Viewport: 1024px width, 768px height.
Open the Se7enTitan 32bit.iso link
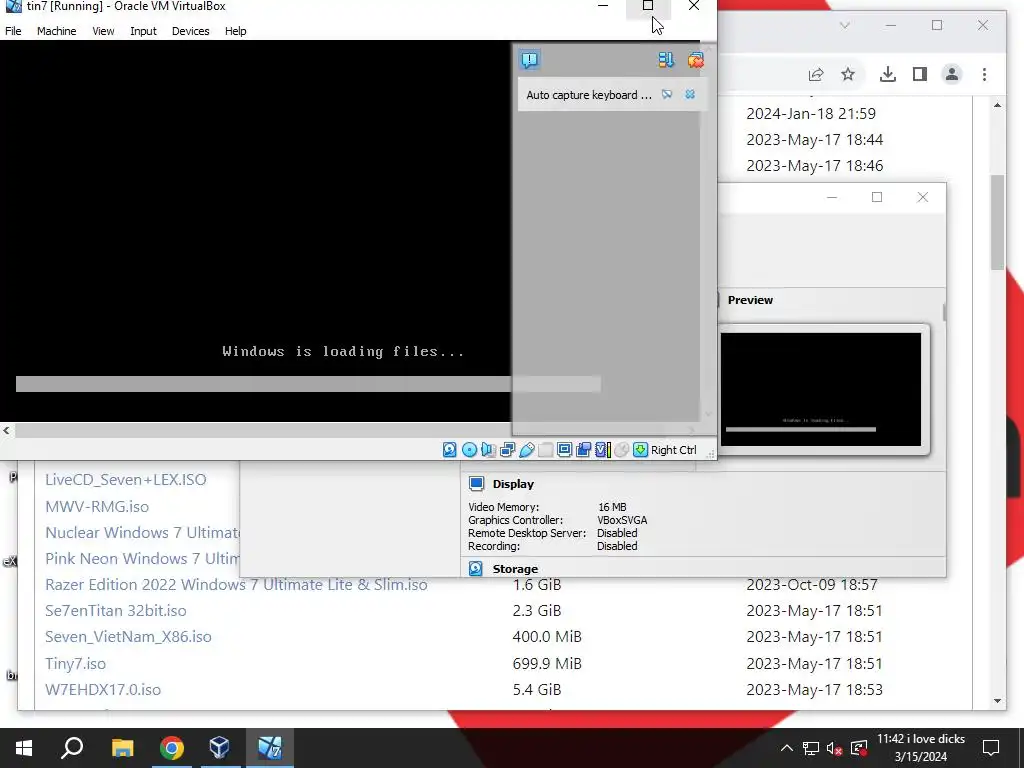[116, 611]
